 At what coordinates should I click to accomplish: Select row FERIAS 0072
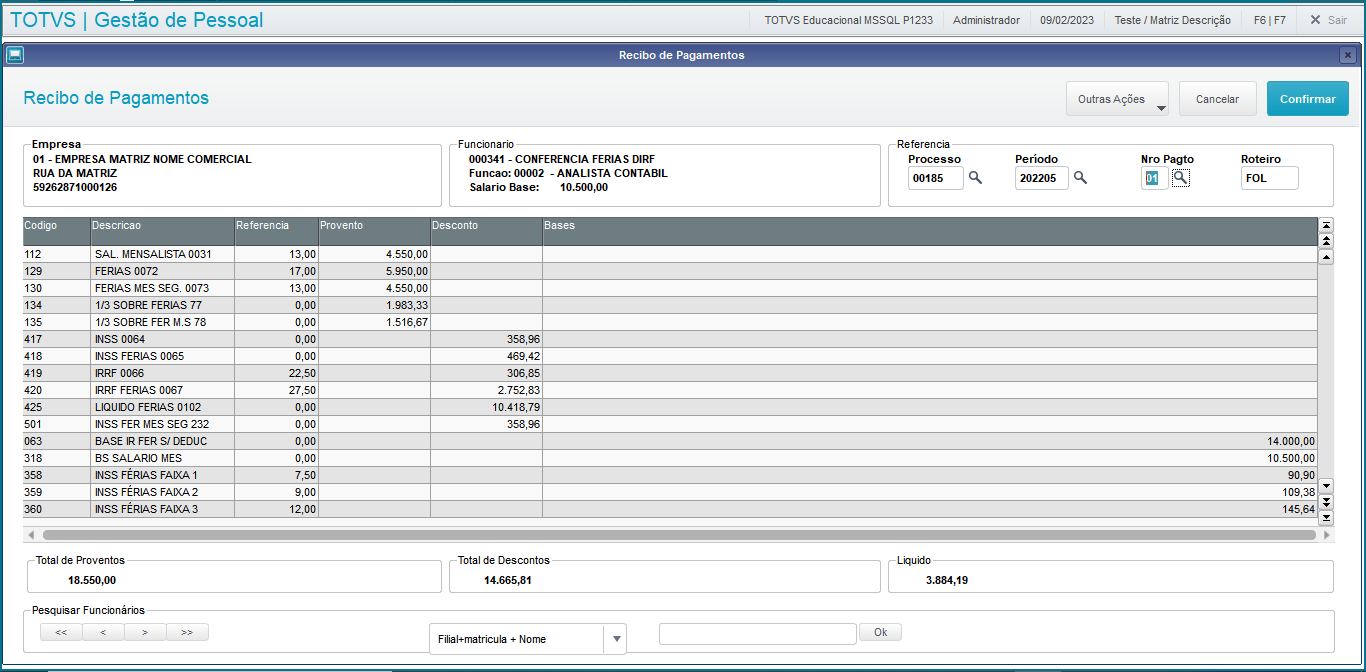tap(670, 271)
